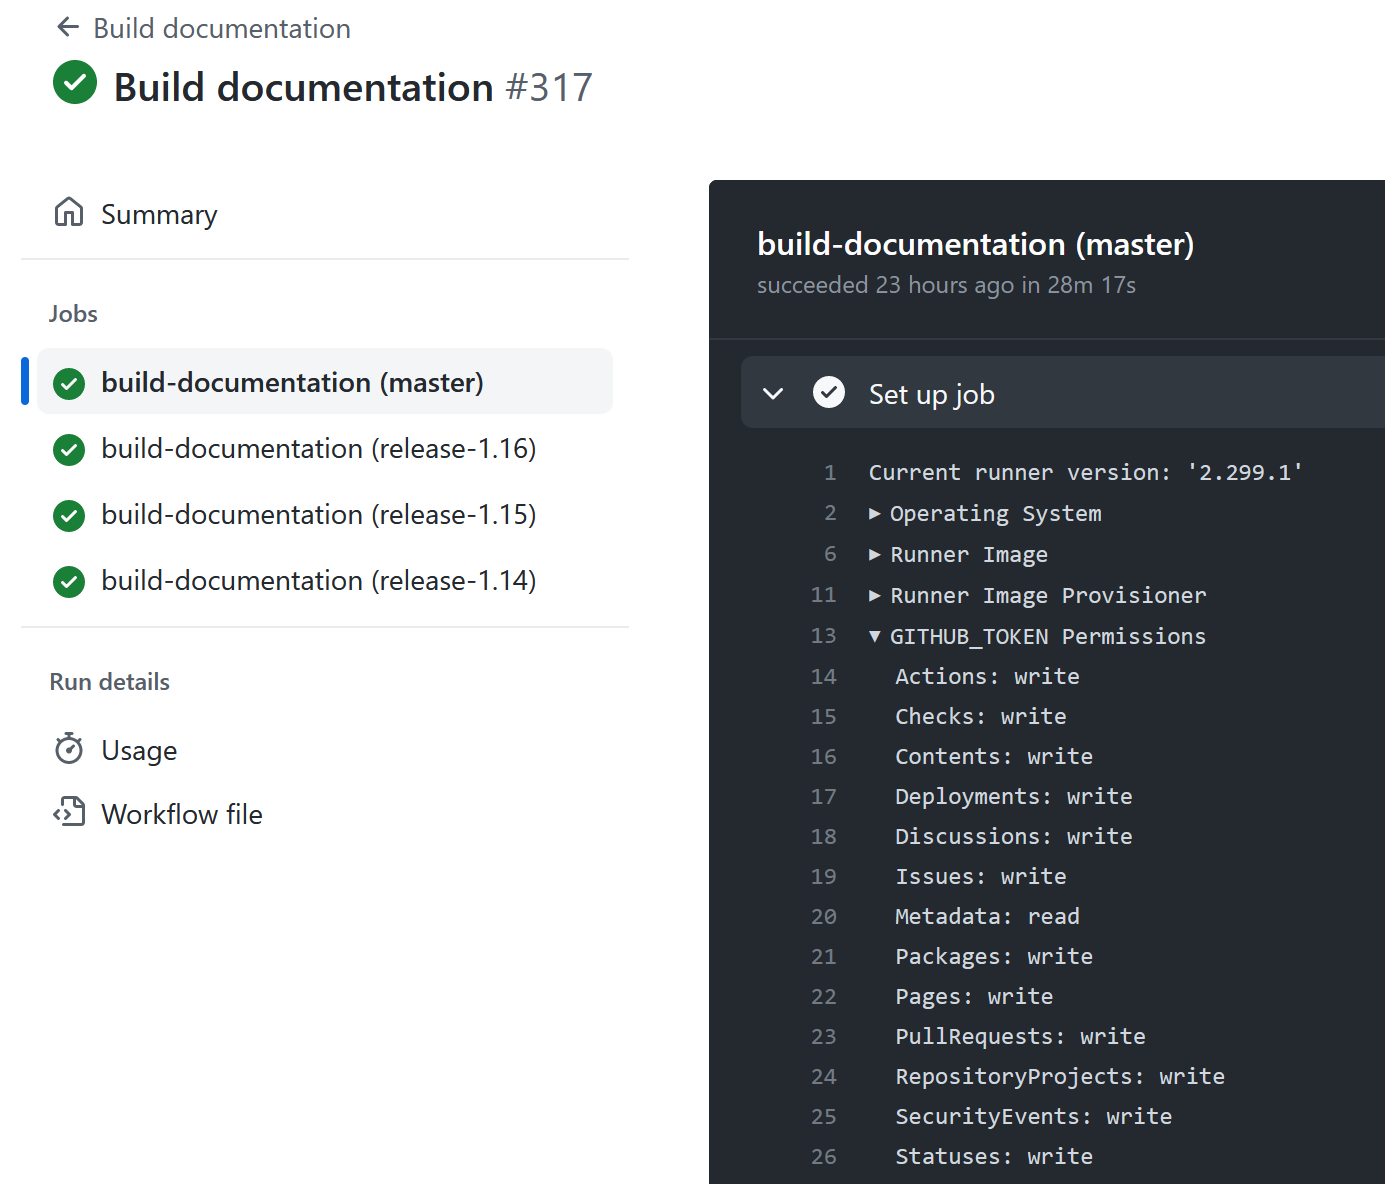Click the 'Packages: write' log line

click(994, 956)
